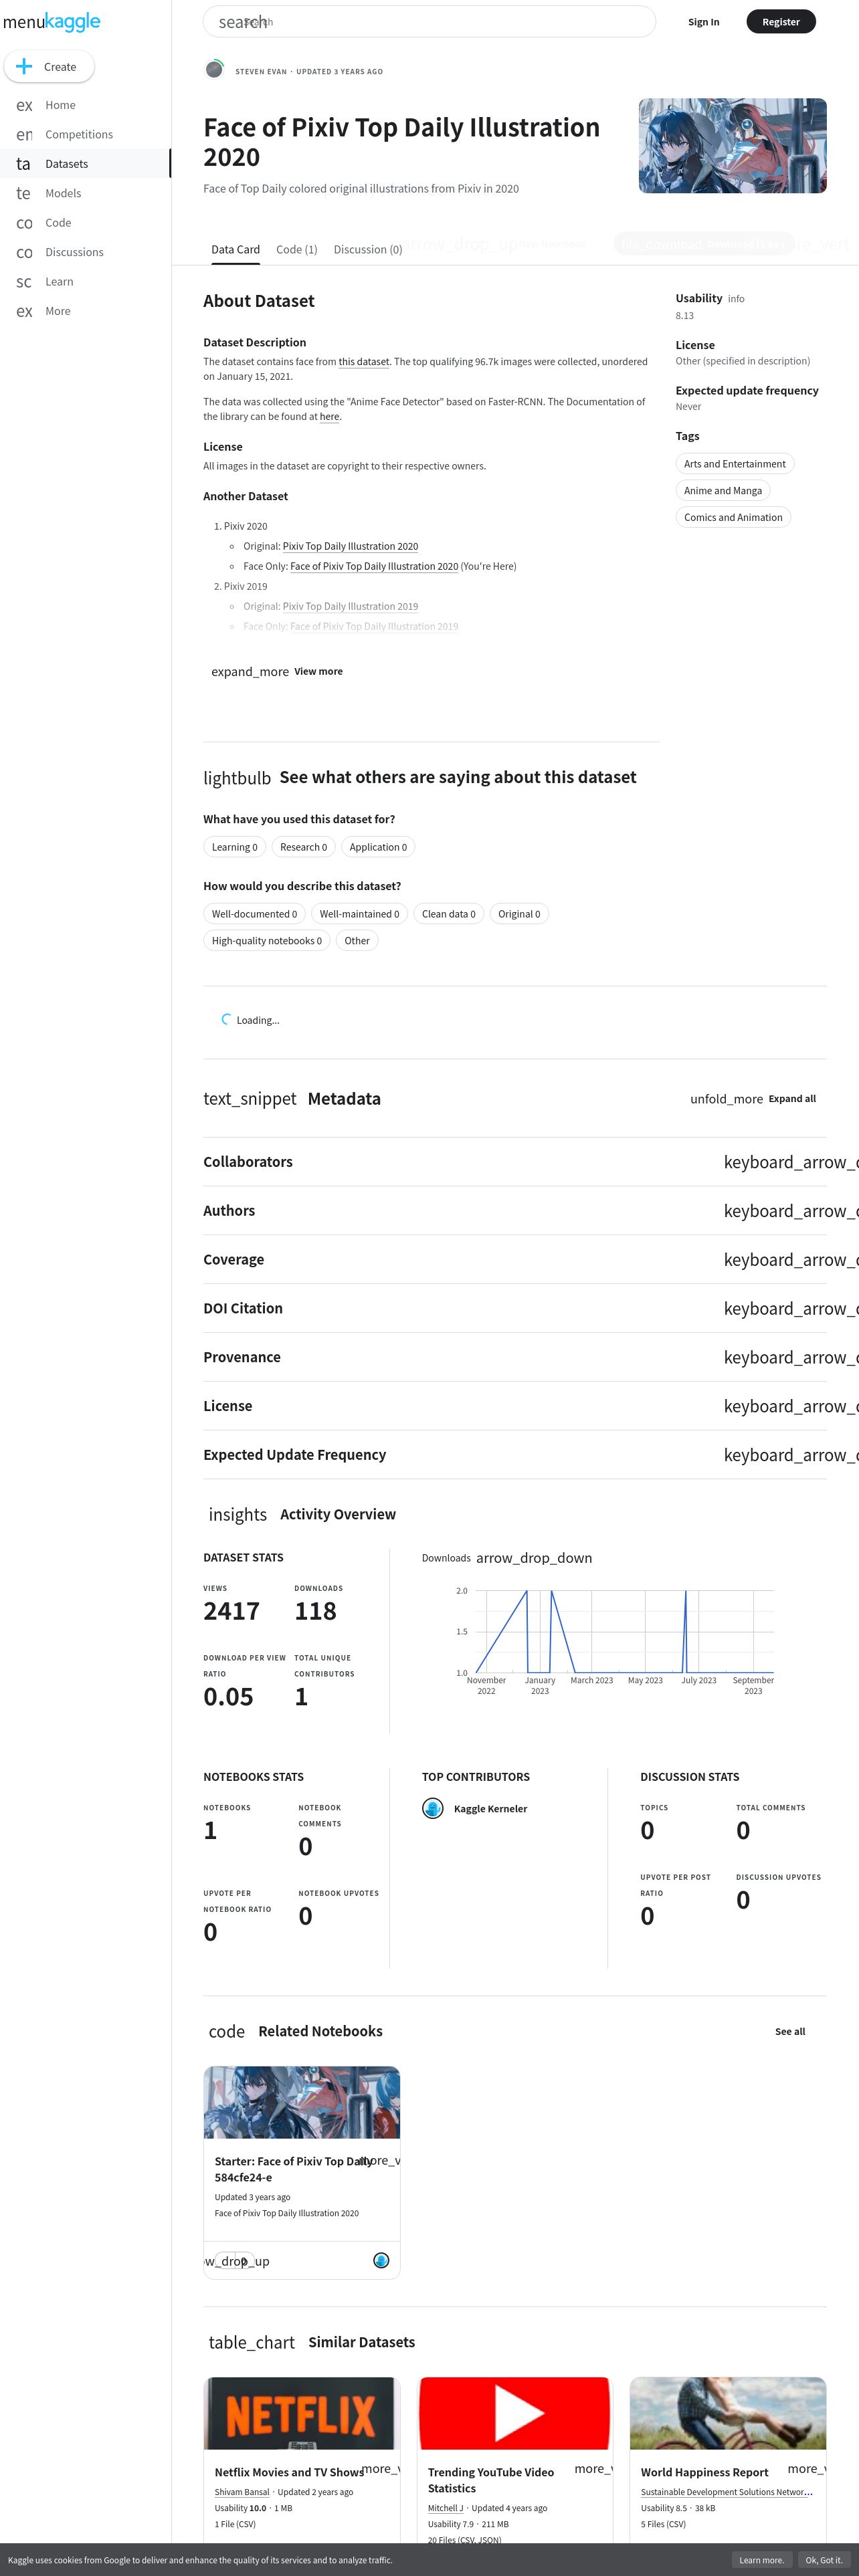Focus the search input field
859x2576 pixels.
click(430, 22)
